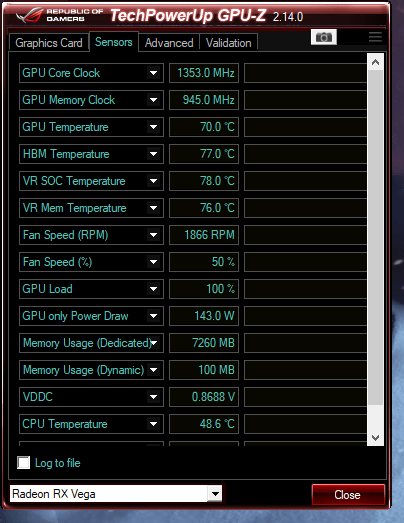
Task: Go to the Validation tab
Action: click(x=229, y=43)
